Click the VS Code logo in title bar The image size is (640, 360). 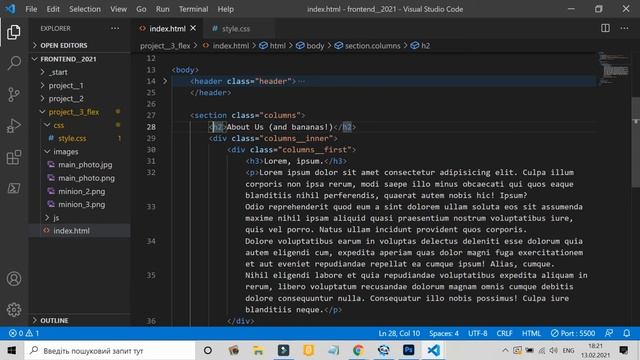(10, 9)
